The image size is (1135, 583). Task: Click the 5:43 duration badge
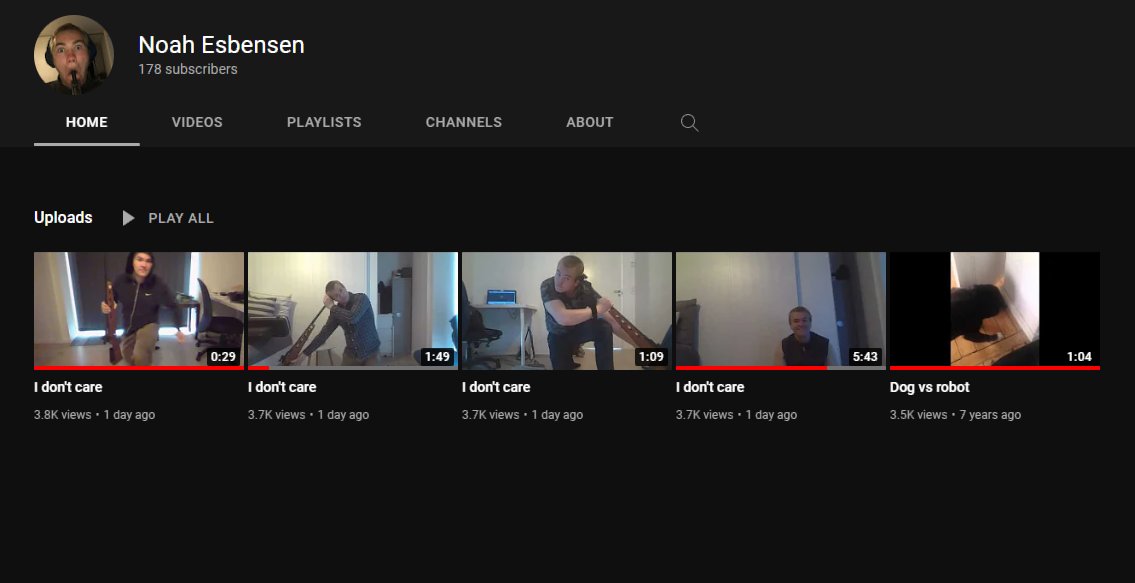[865, 356]
